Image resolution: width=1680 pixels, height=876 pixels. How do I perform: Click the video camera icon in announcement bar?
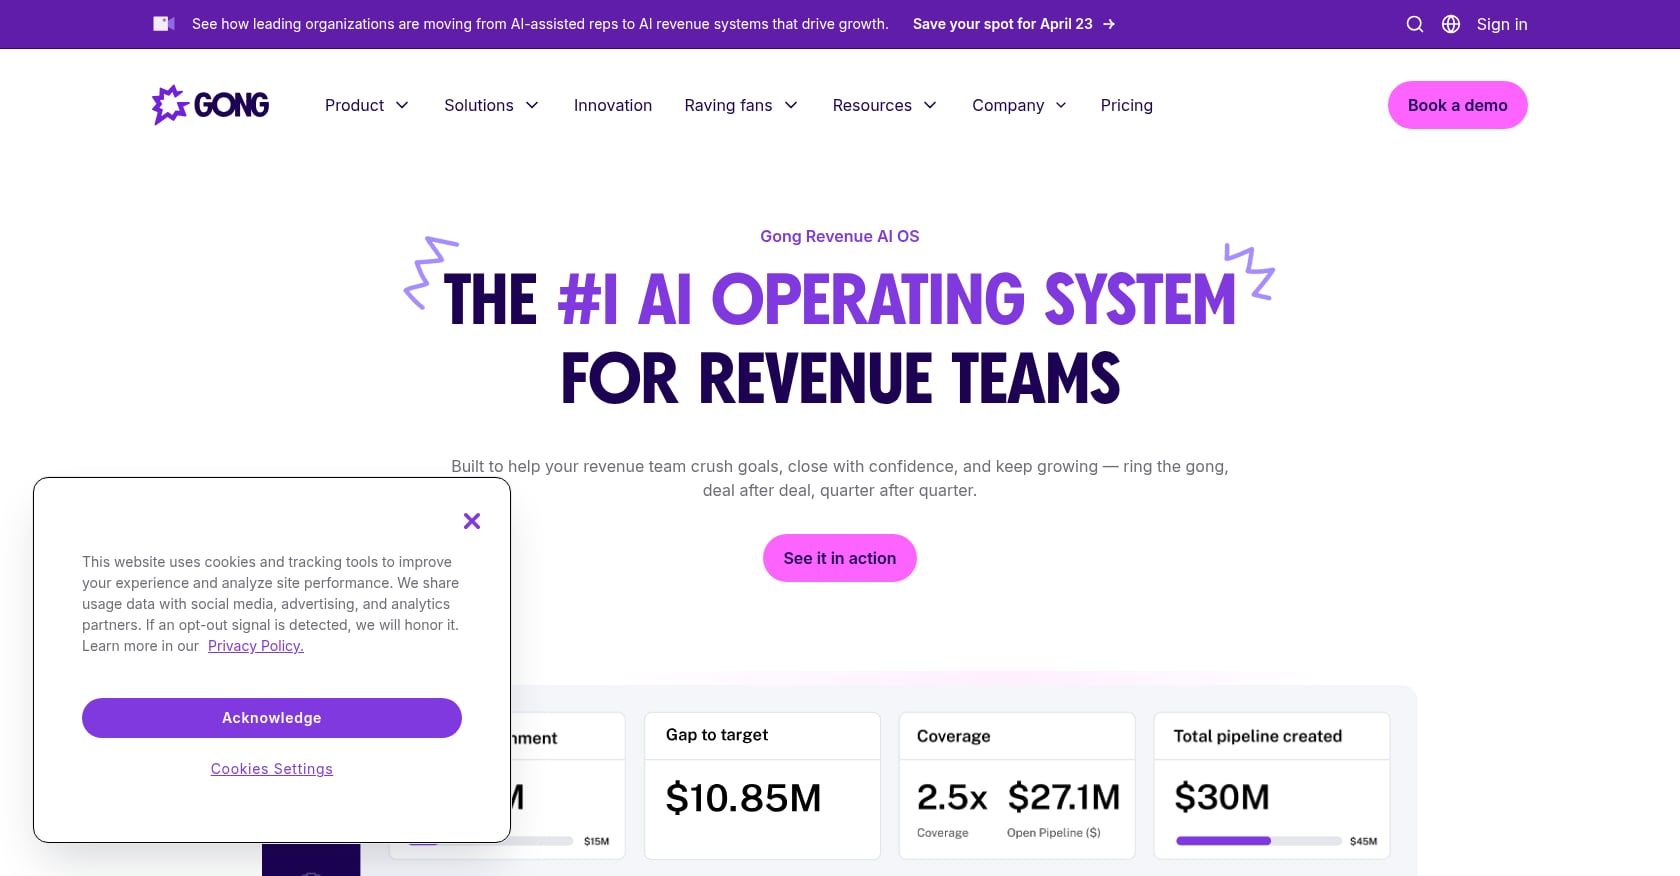(x=164, y=24)
